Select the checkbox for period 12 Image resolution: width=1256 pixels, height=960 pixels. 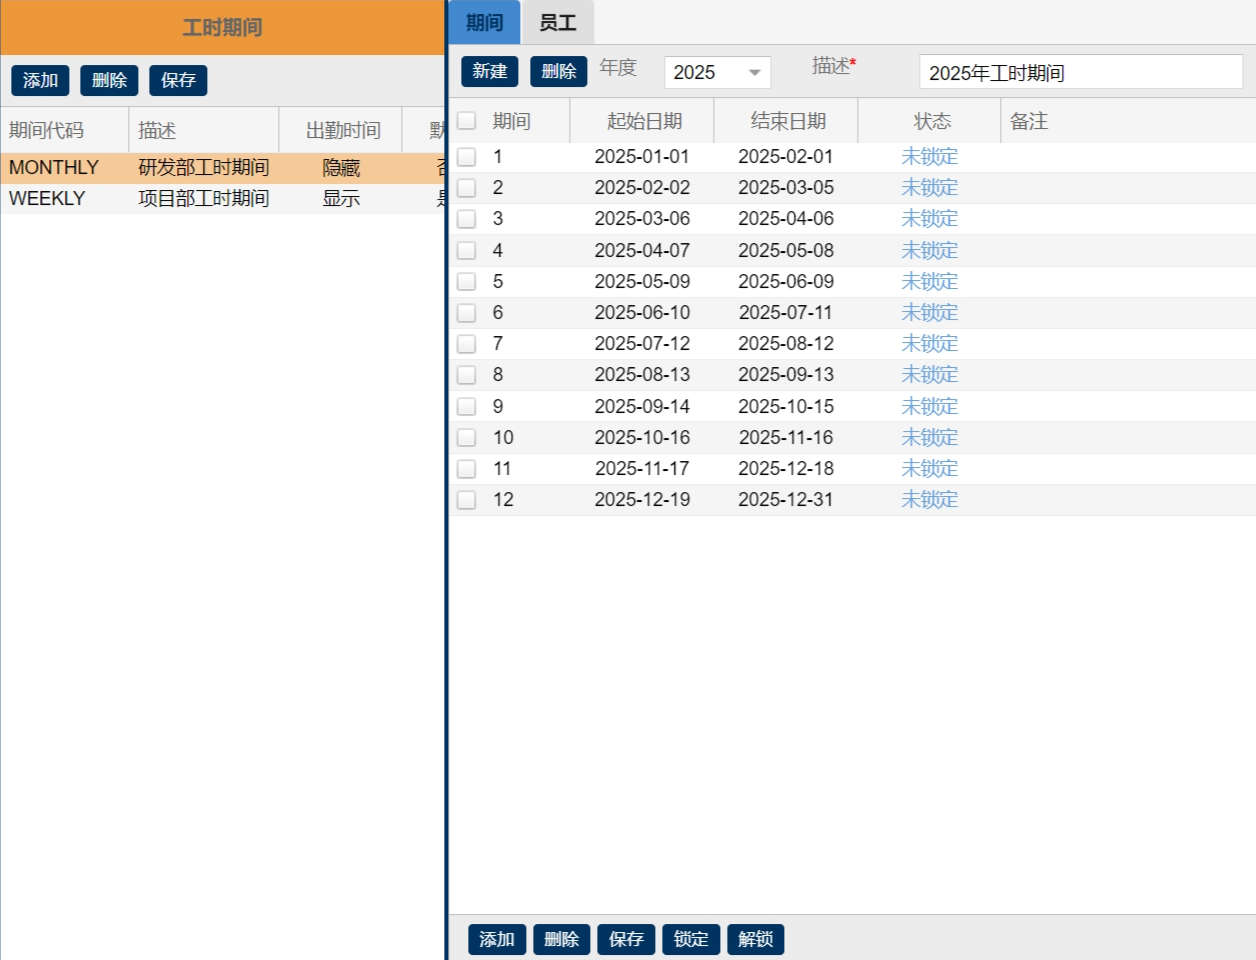tap(467, 500)
